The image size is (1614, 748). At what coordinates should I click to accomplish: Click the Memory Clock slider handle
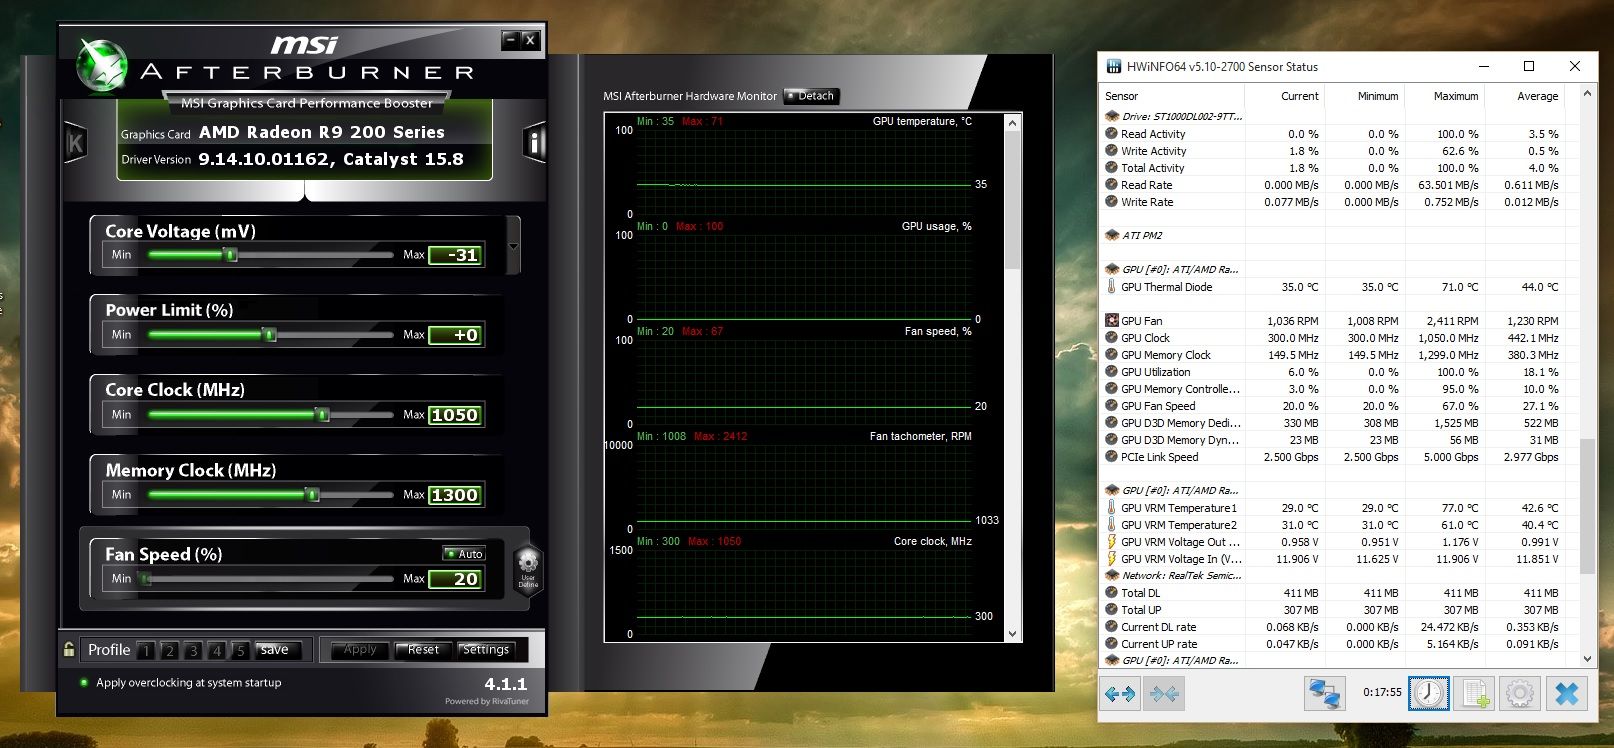pyautogui.click(x=312, y=495)
